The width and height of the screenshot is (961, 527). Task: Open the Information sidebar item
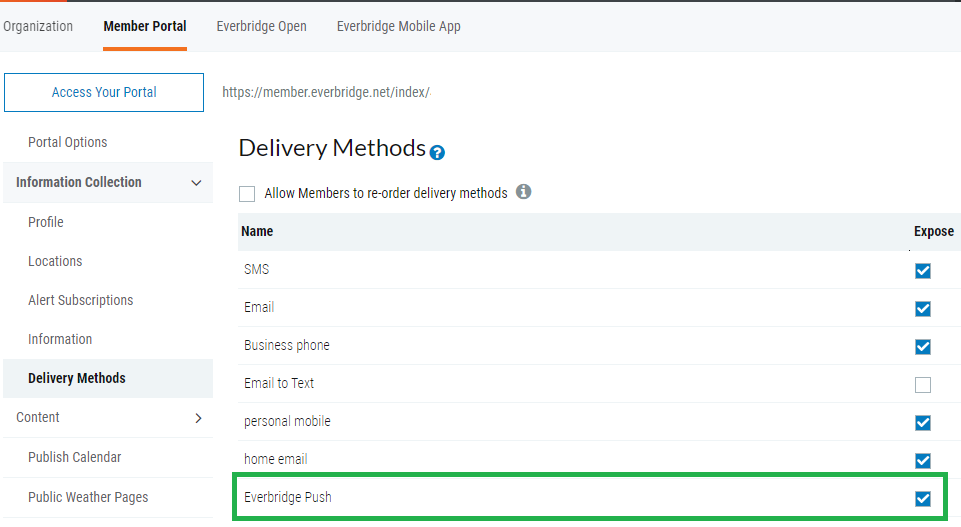60,339
